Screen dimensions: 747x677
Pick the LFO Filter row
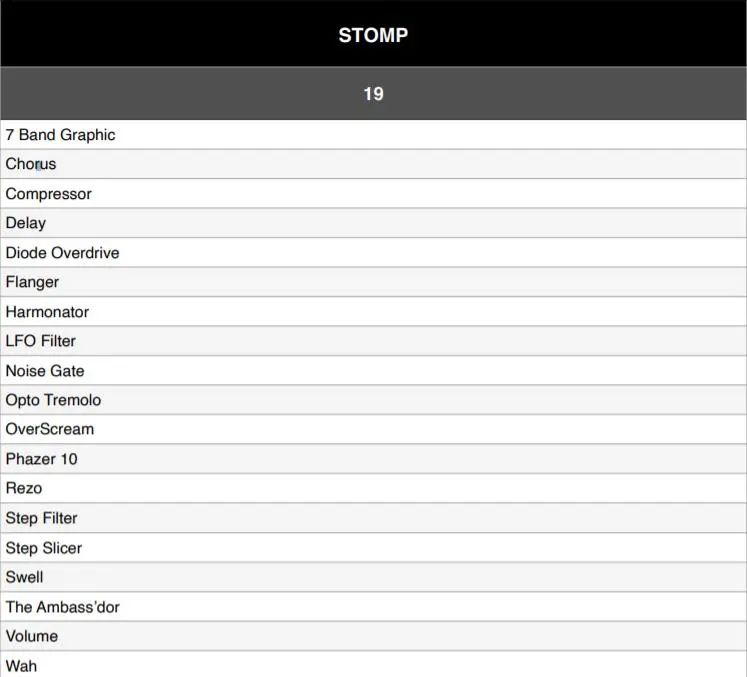(x=41, y=341)
